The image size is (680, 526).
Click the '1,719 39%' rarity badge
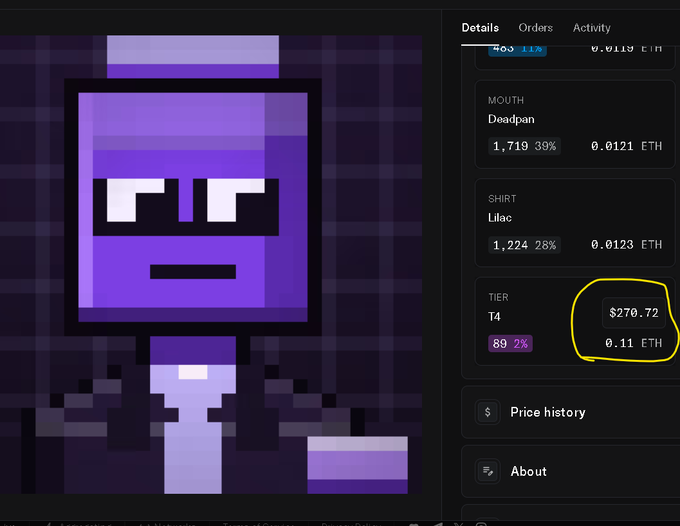tap(524, 146)
